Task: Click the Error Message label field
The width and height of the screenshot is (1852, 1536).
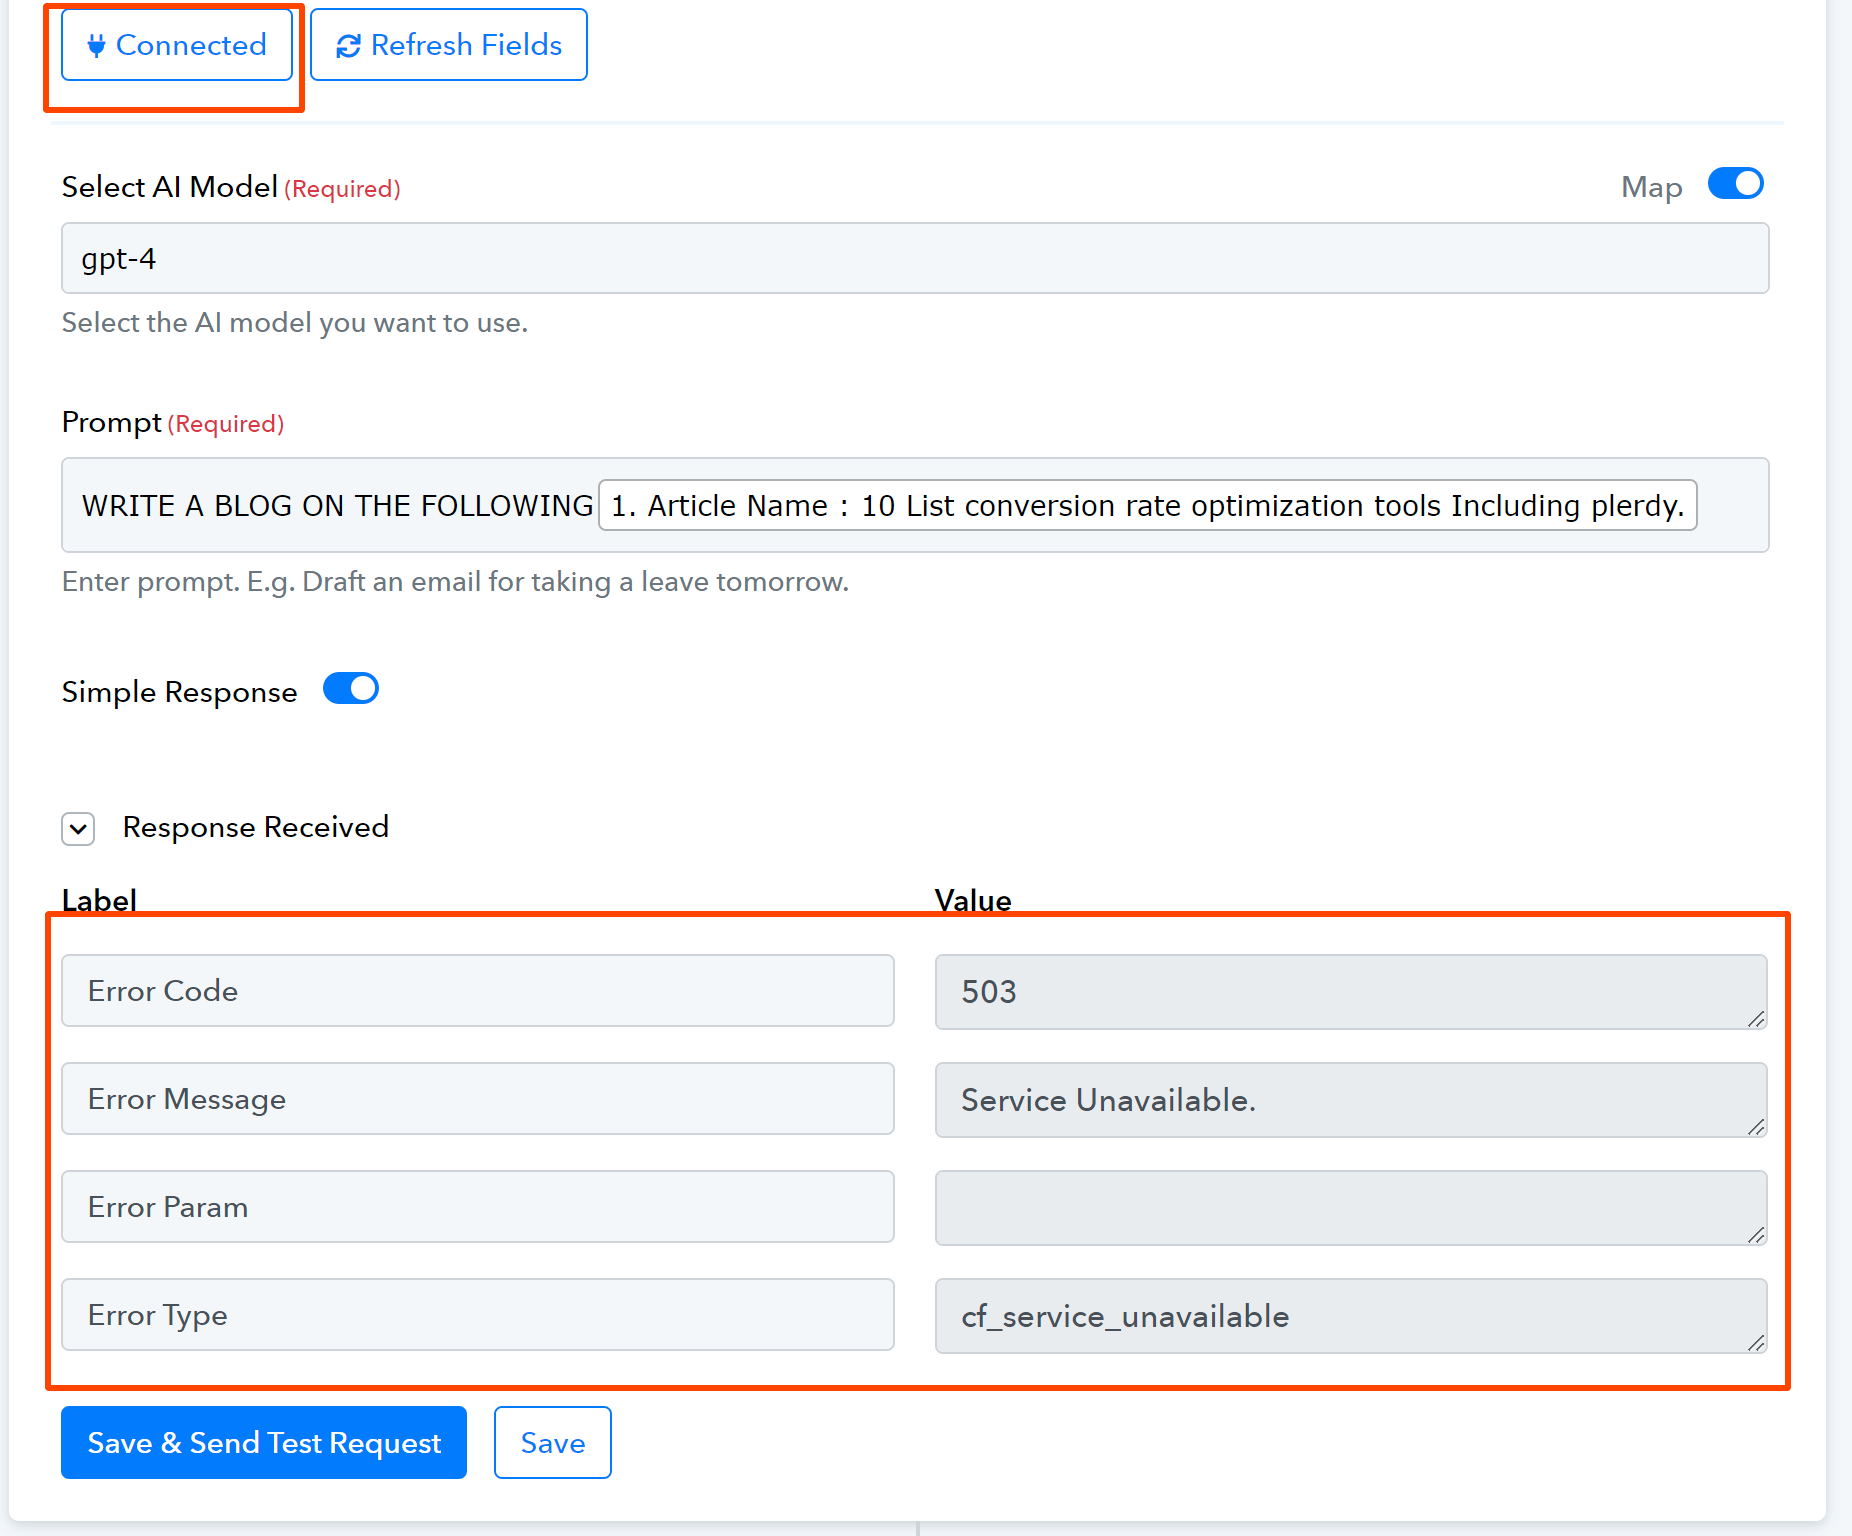Action: [478, 1099]
